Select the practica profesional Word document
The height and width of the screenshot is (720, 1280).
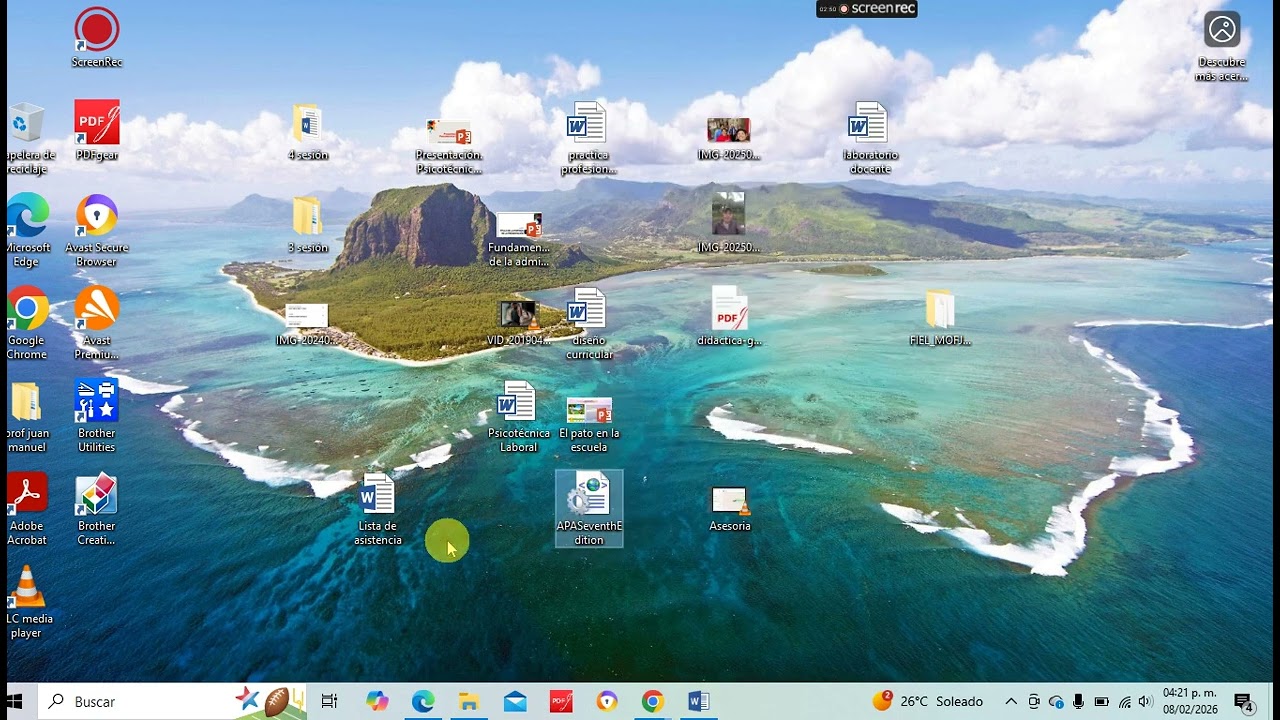pos(588,138)
